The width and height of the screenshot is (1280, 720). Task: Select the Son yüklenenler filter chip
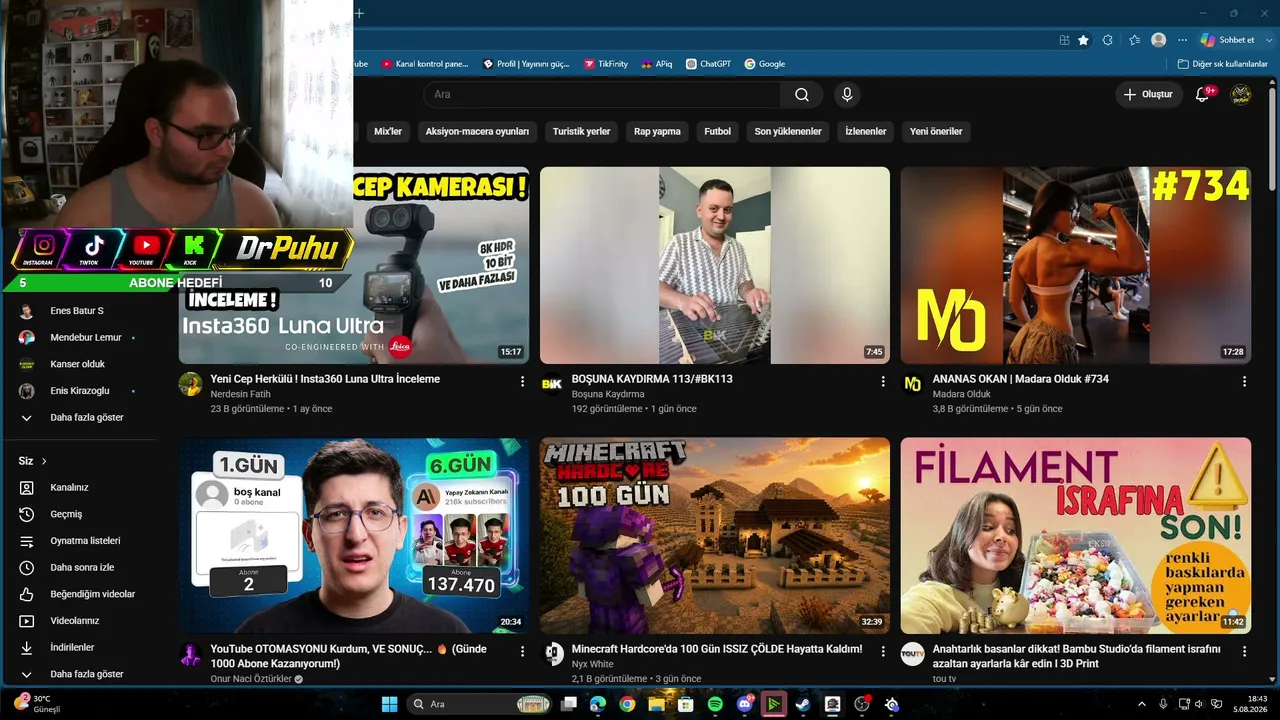click(788, 131)
